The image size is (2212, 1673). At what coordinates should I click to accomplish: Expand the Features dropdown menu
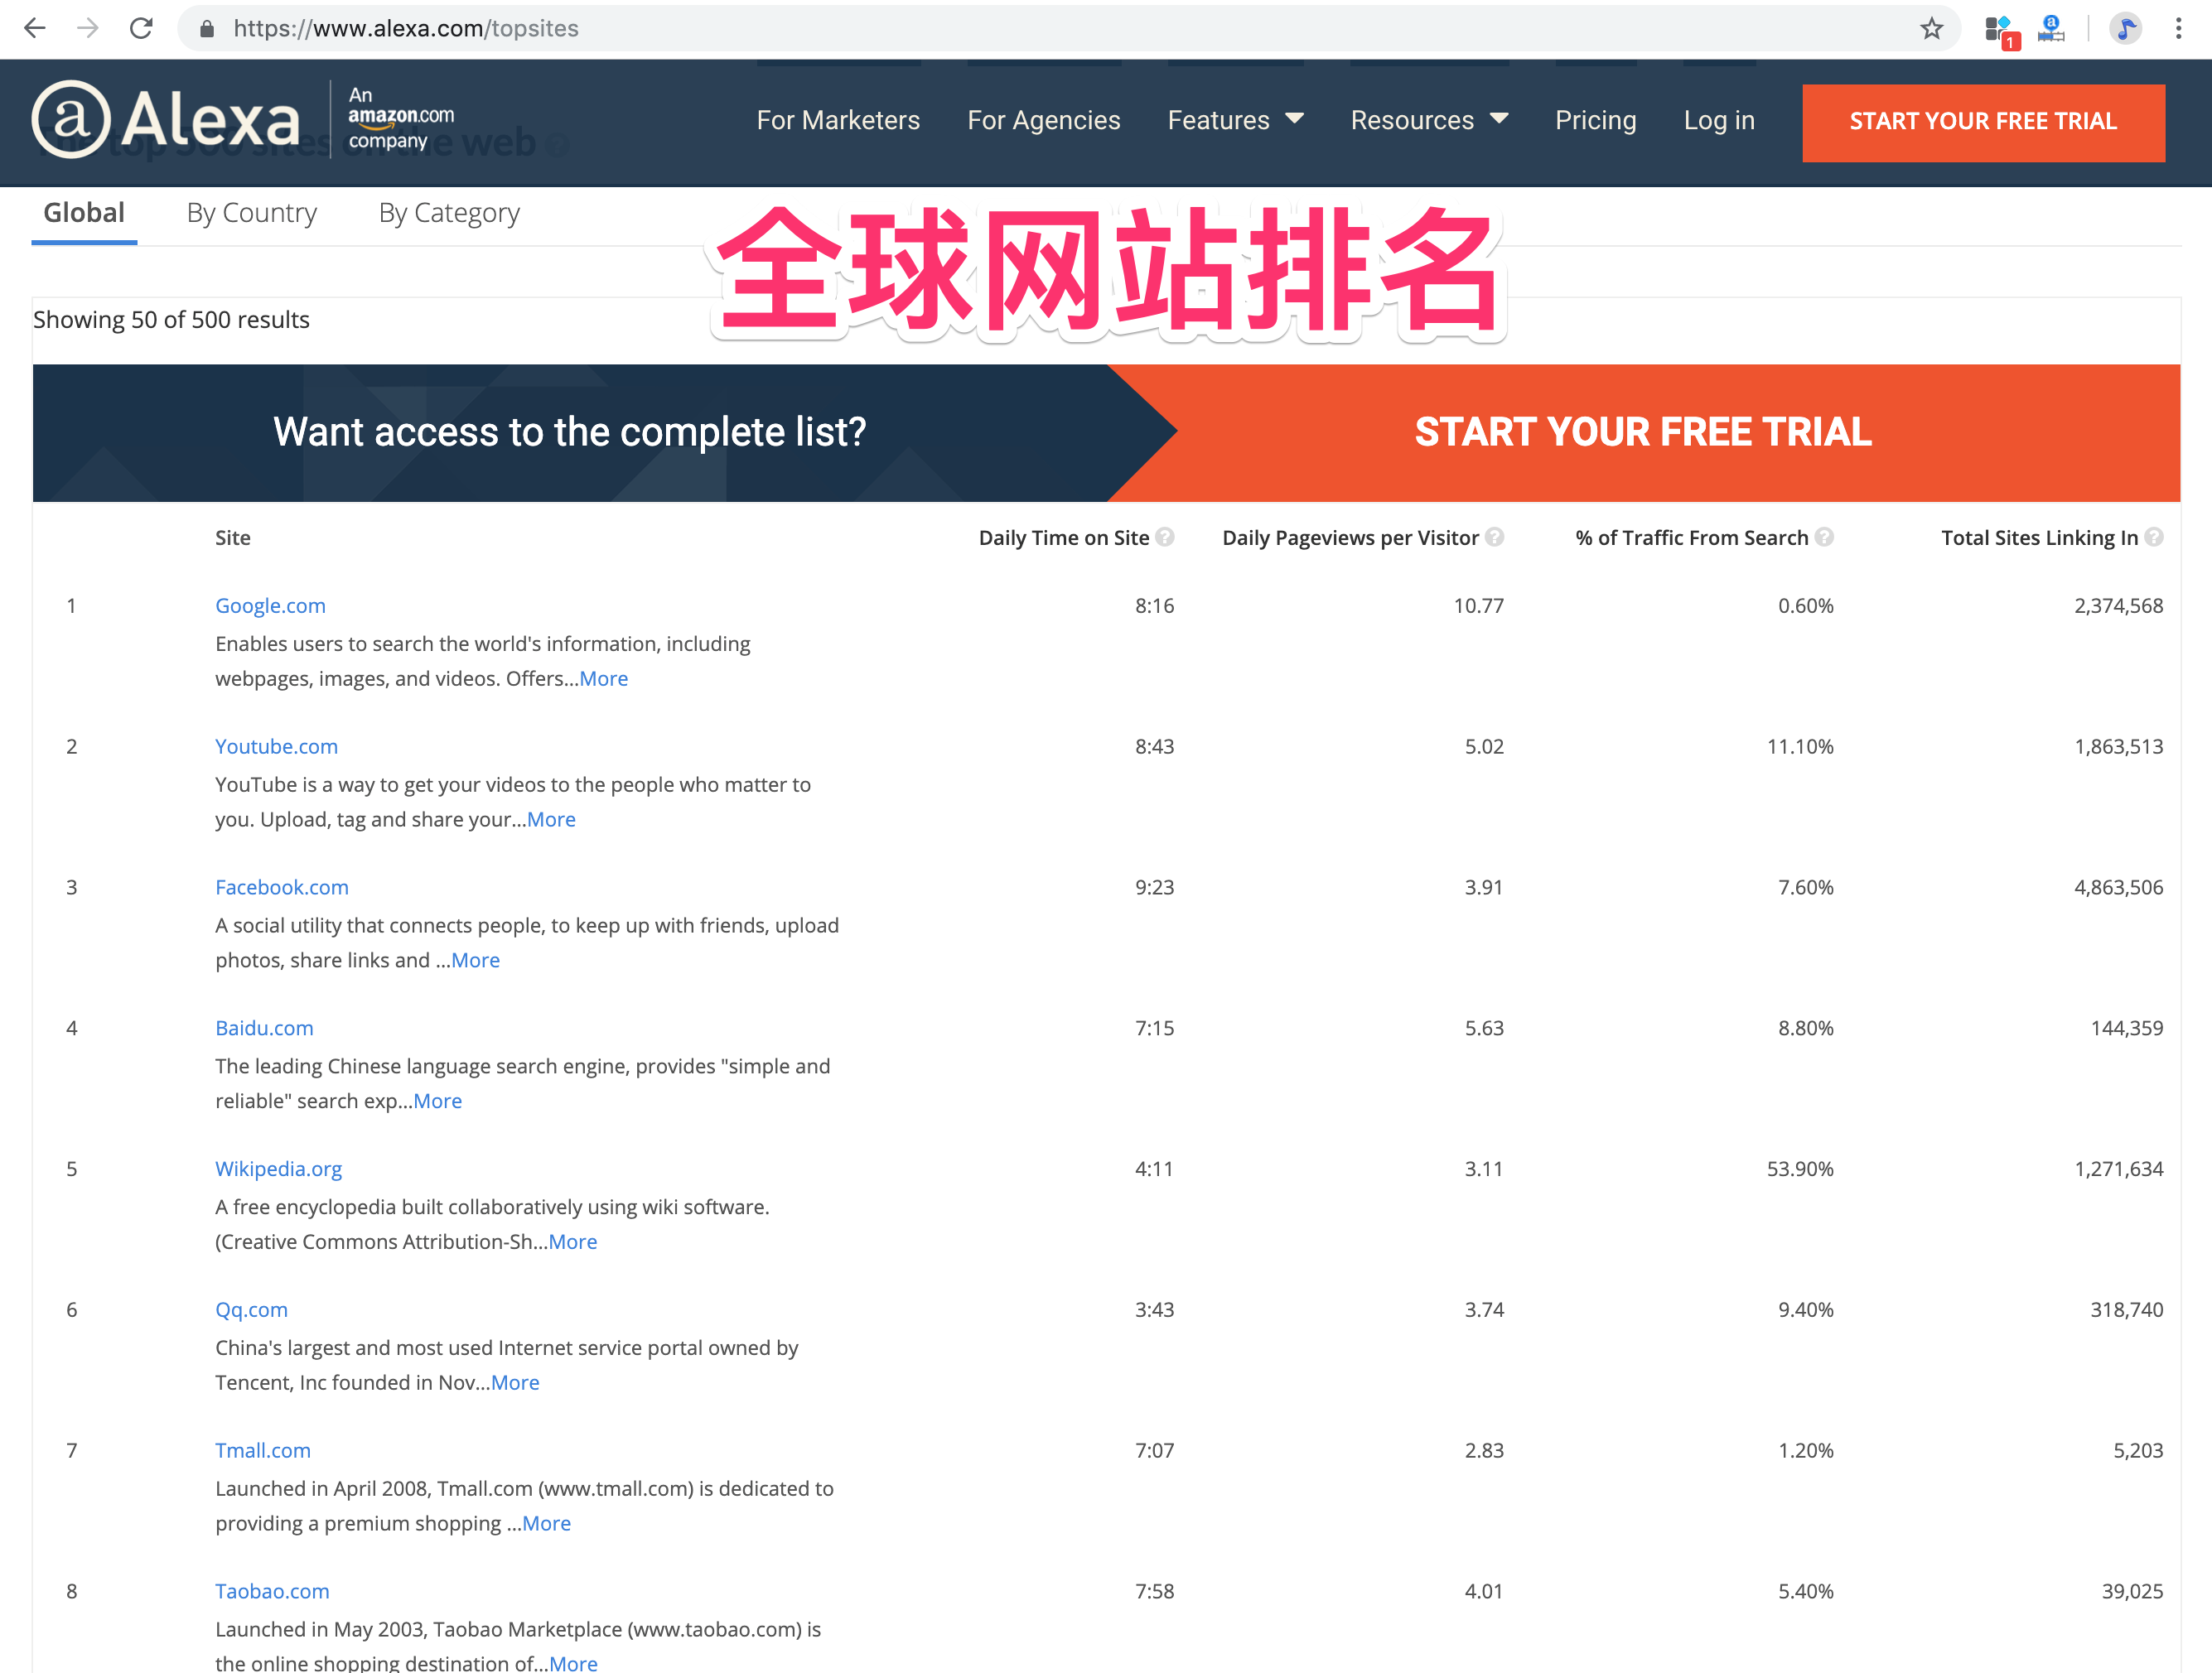coord(1235,120)
